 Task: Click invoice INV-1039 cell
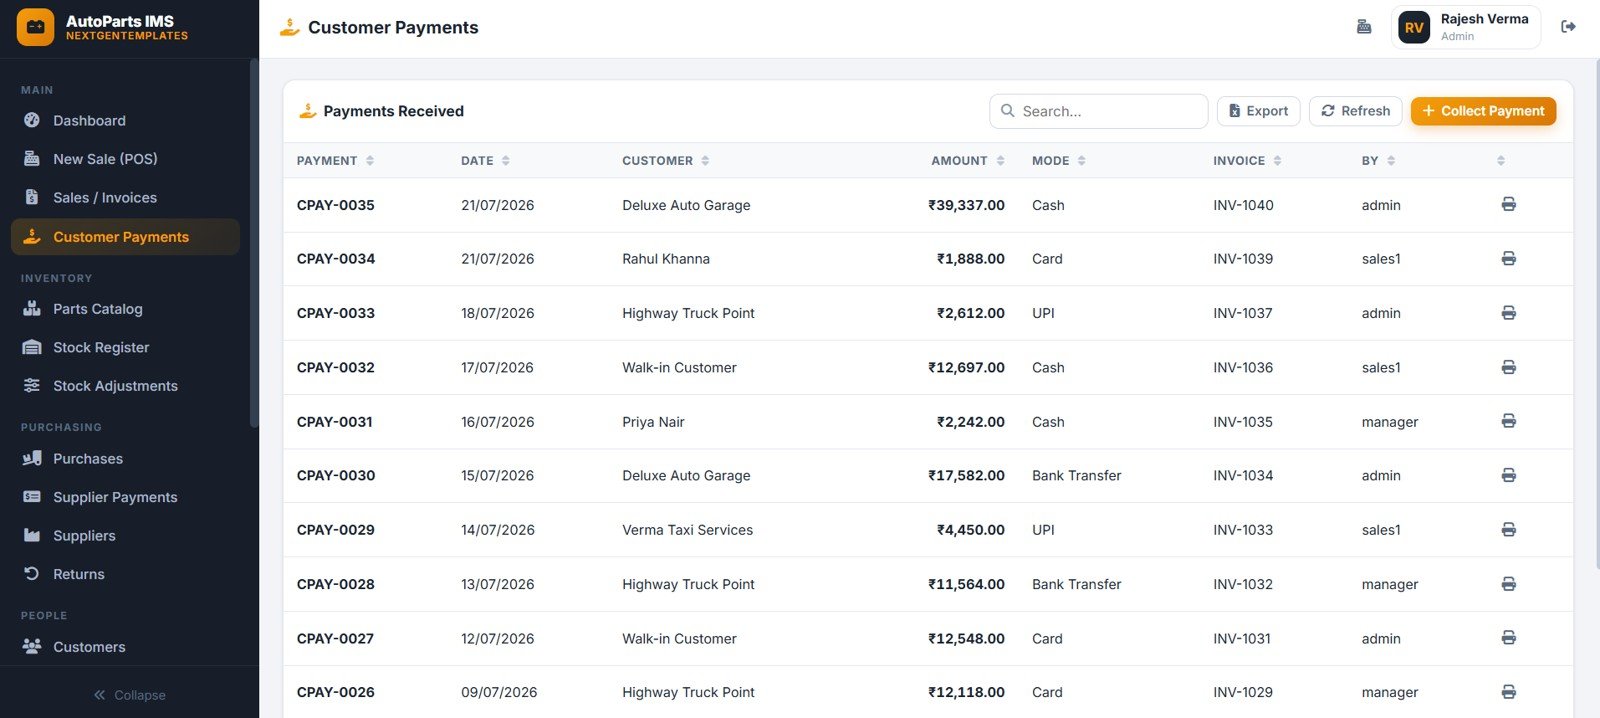click(1243, 259)
